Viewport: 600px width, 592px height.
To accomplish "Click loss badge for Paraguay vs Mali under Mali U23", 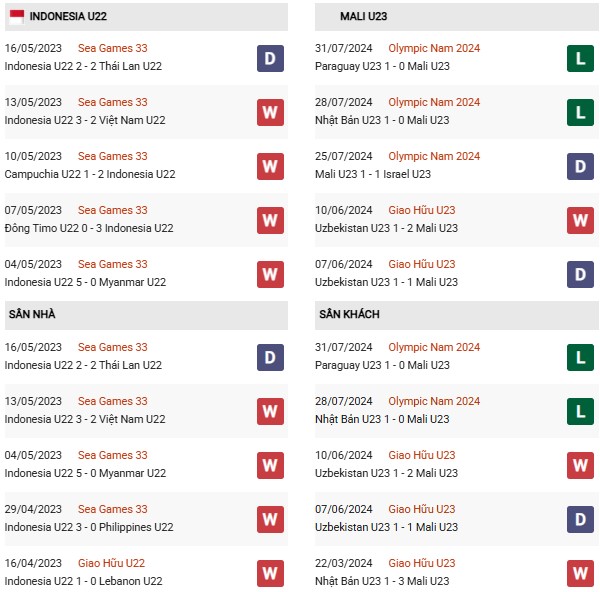I will point(580,58).
